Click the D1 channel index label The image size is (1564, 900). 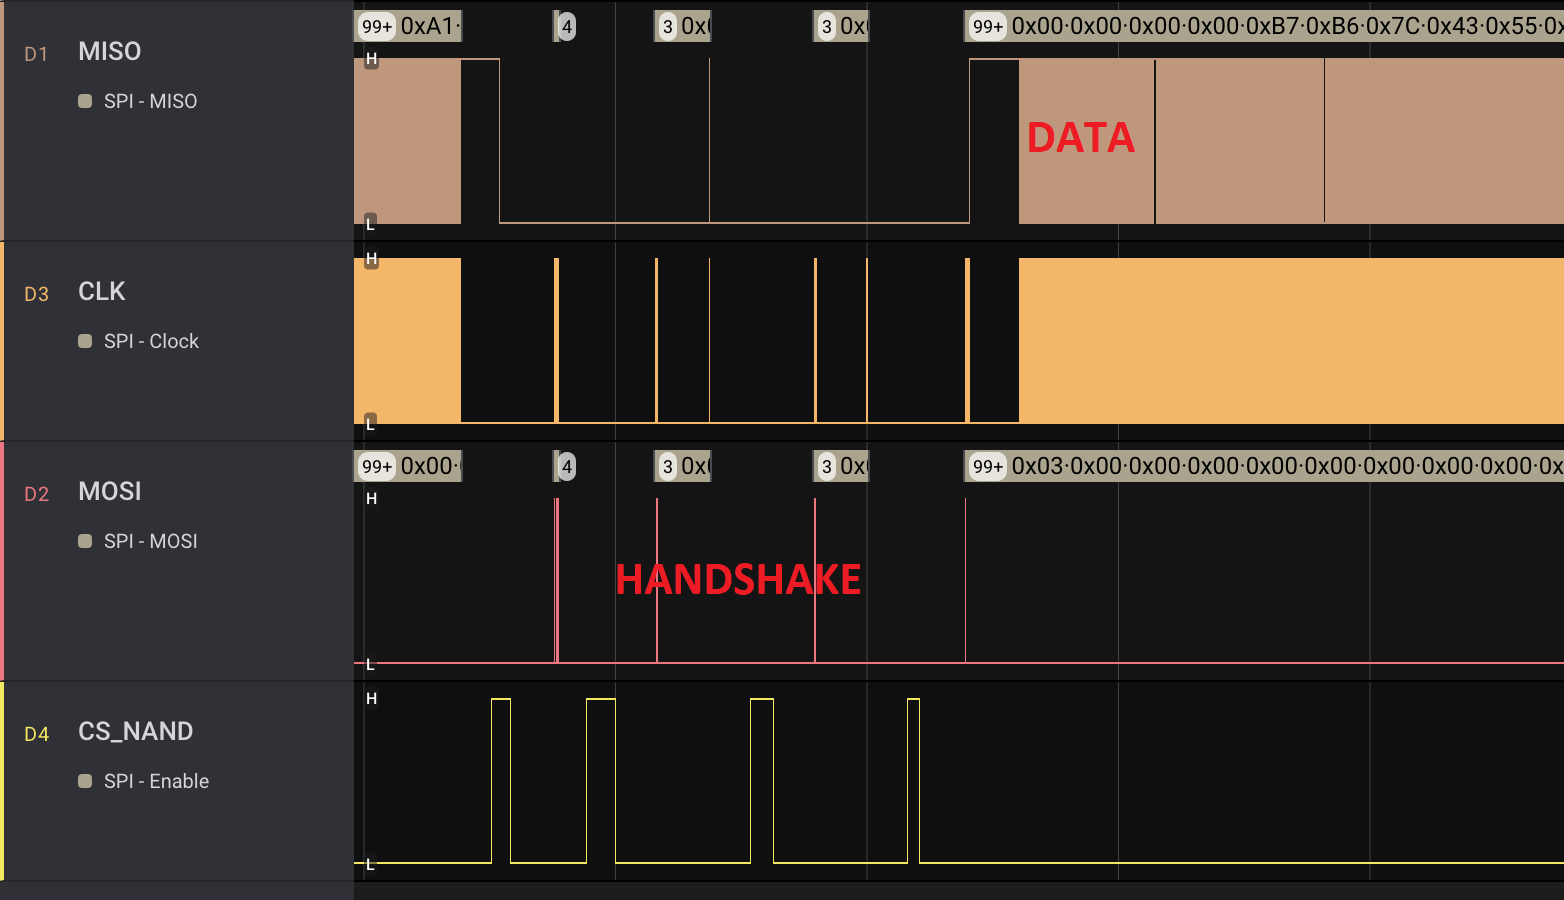pos(36,54)
